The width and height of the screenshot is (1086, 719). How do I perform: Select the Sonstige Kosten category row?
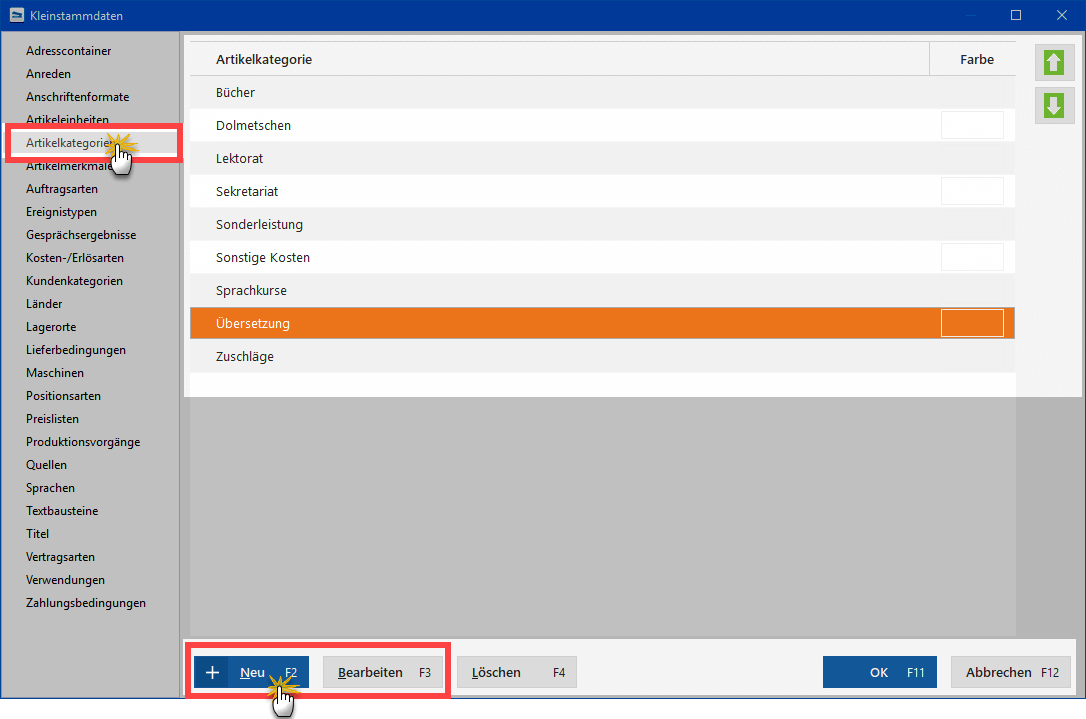click(x=602, y=258)
